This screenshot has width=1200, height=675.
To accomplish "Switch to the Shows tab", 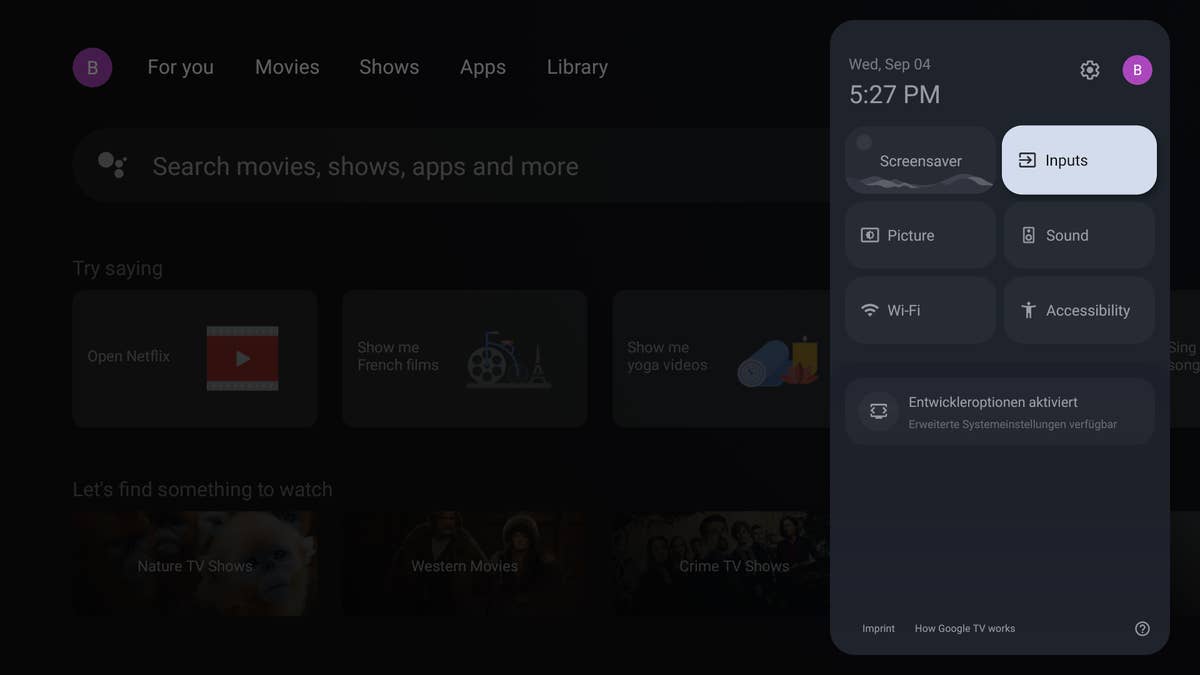I will point(389,67).
